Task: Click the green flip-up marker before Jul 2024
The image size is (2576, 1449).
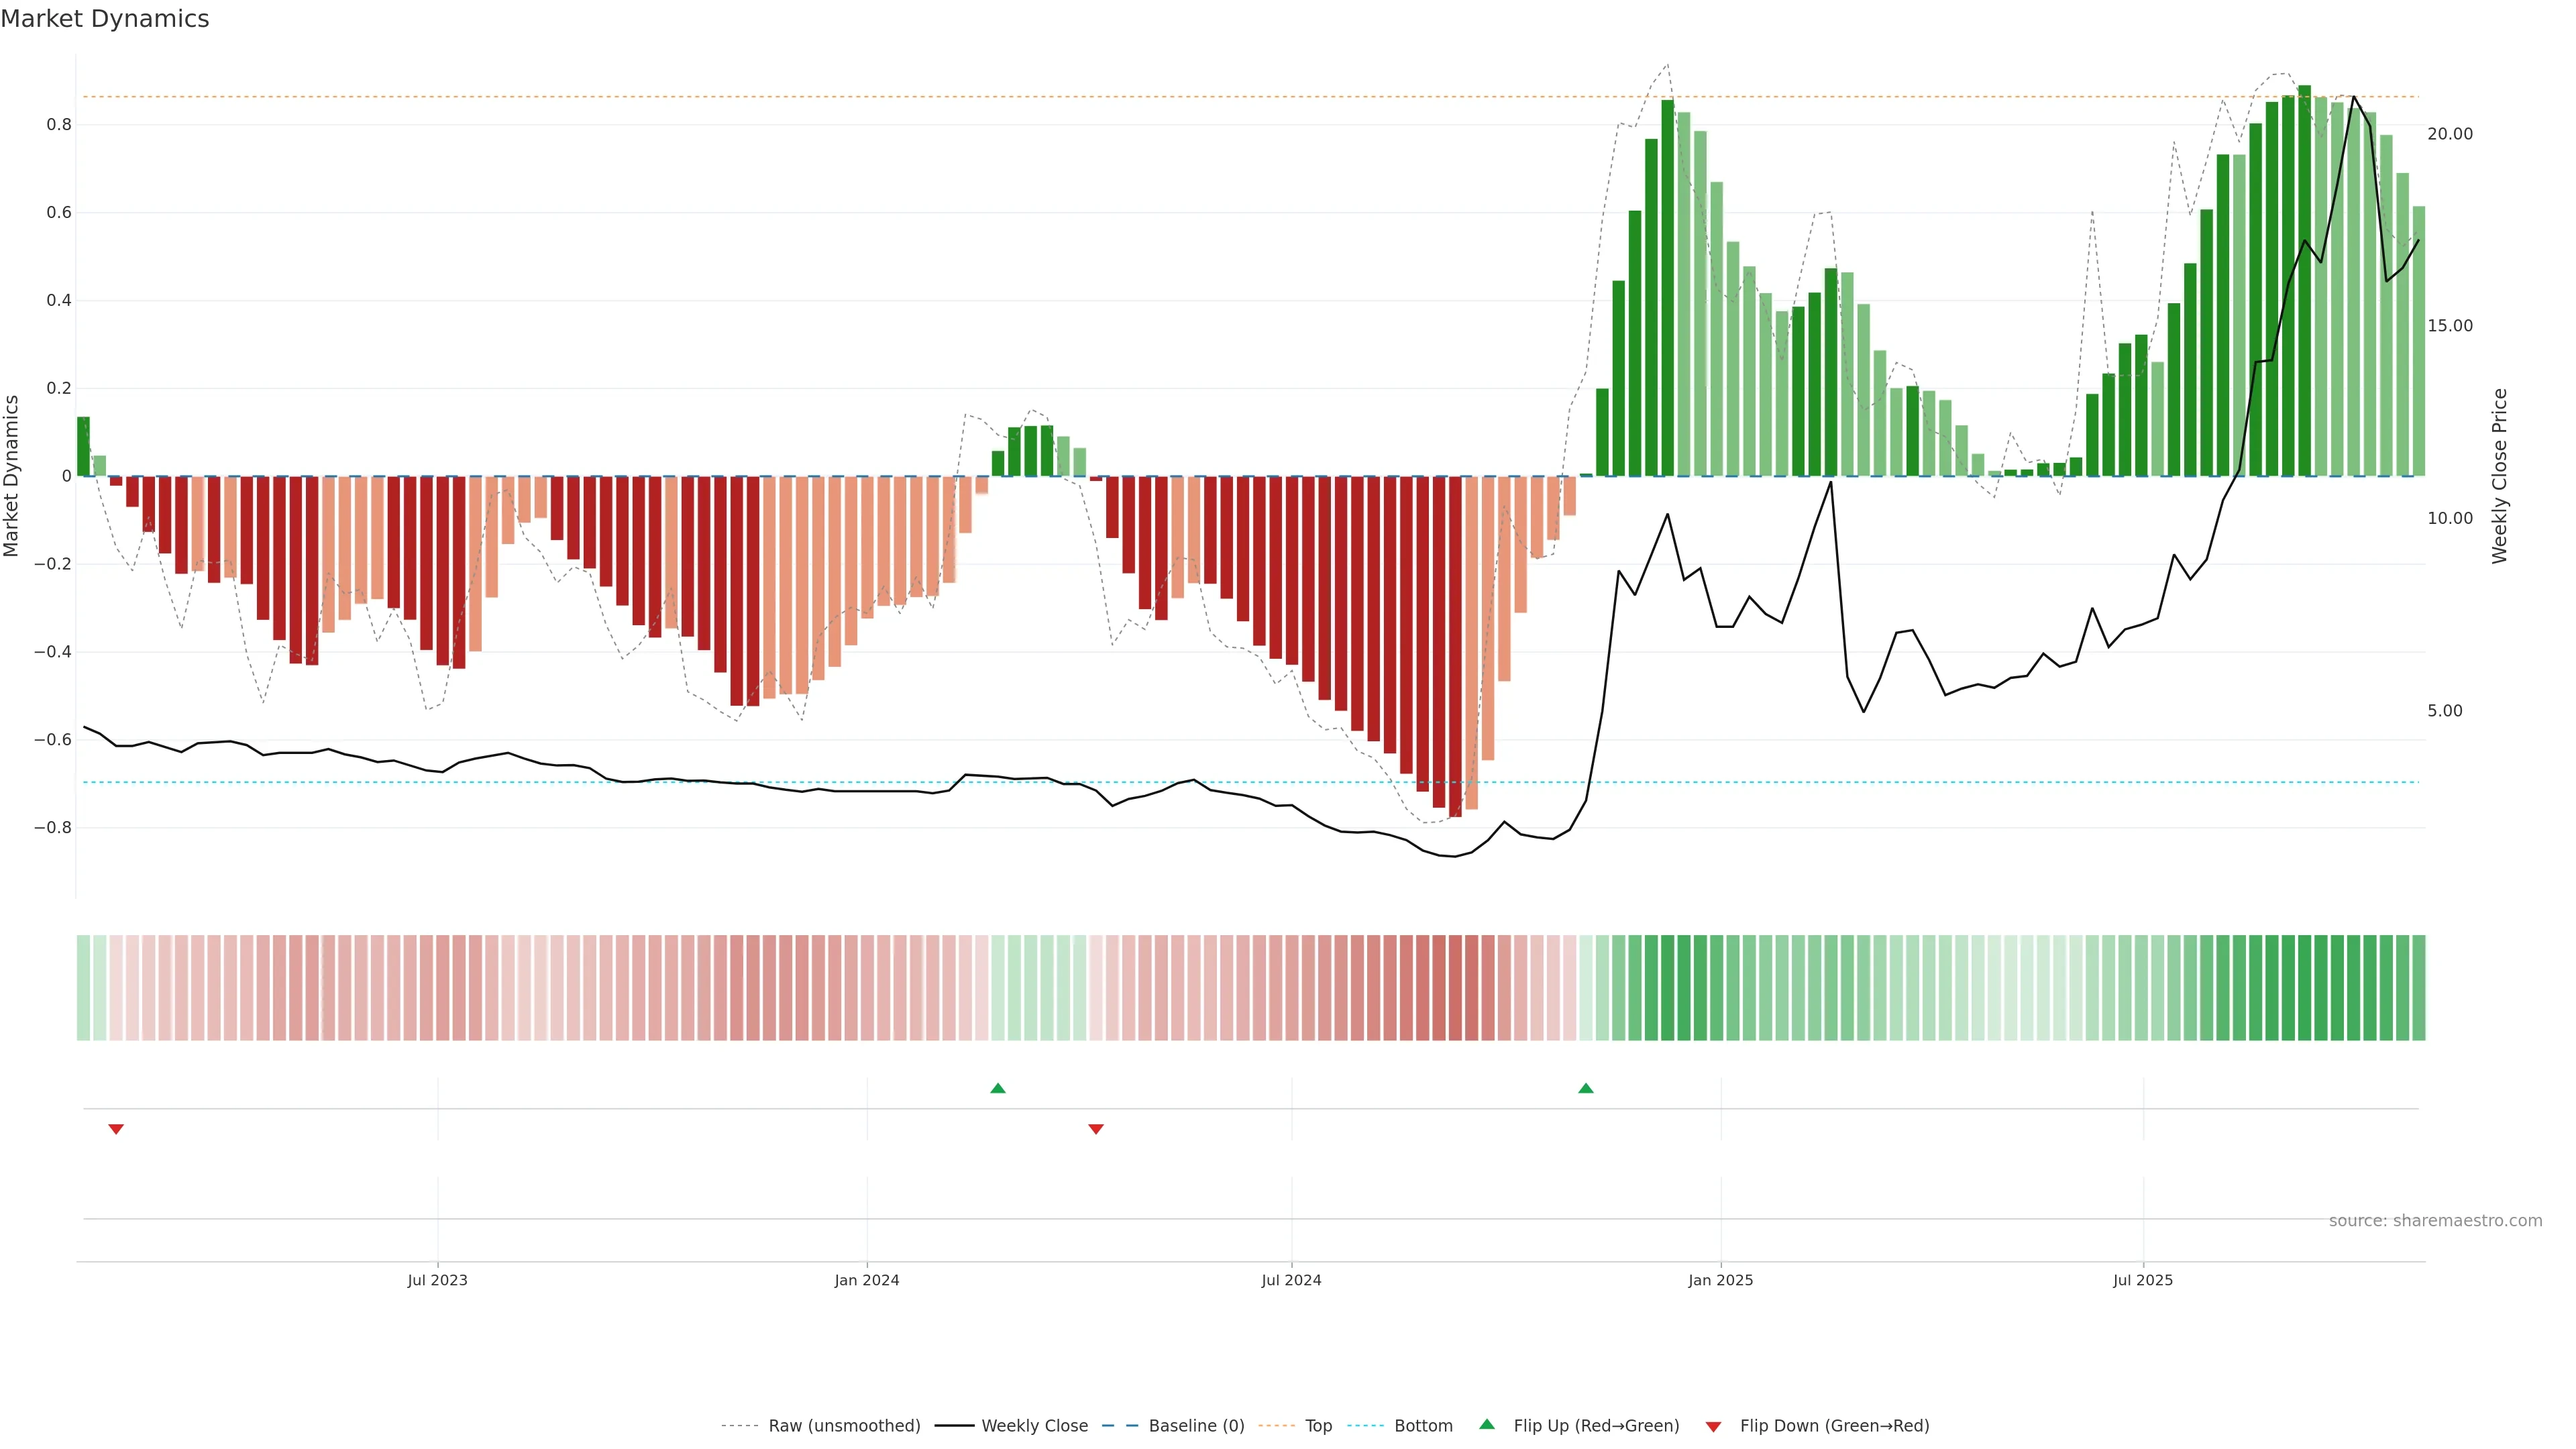Action: (998, 1088)
